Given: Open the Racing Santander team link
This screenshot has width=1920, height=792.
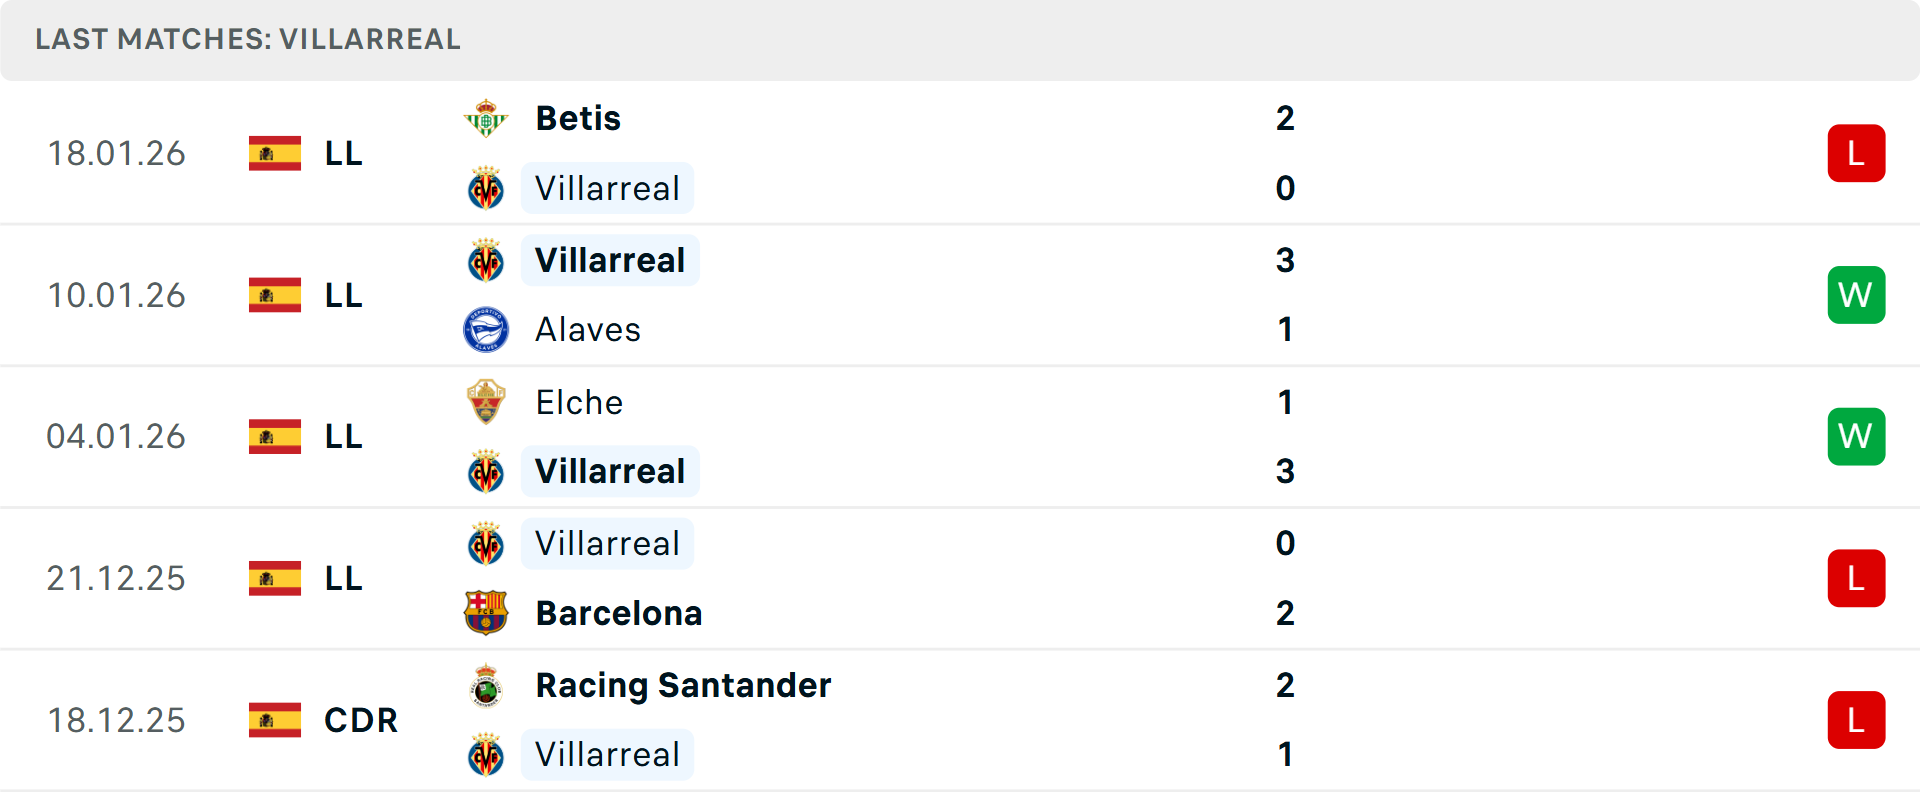Looking at the screenshot, I should 683,686.
